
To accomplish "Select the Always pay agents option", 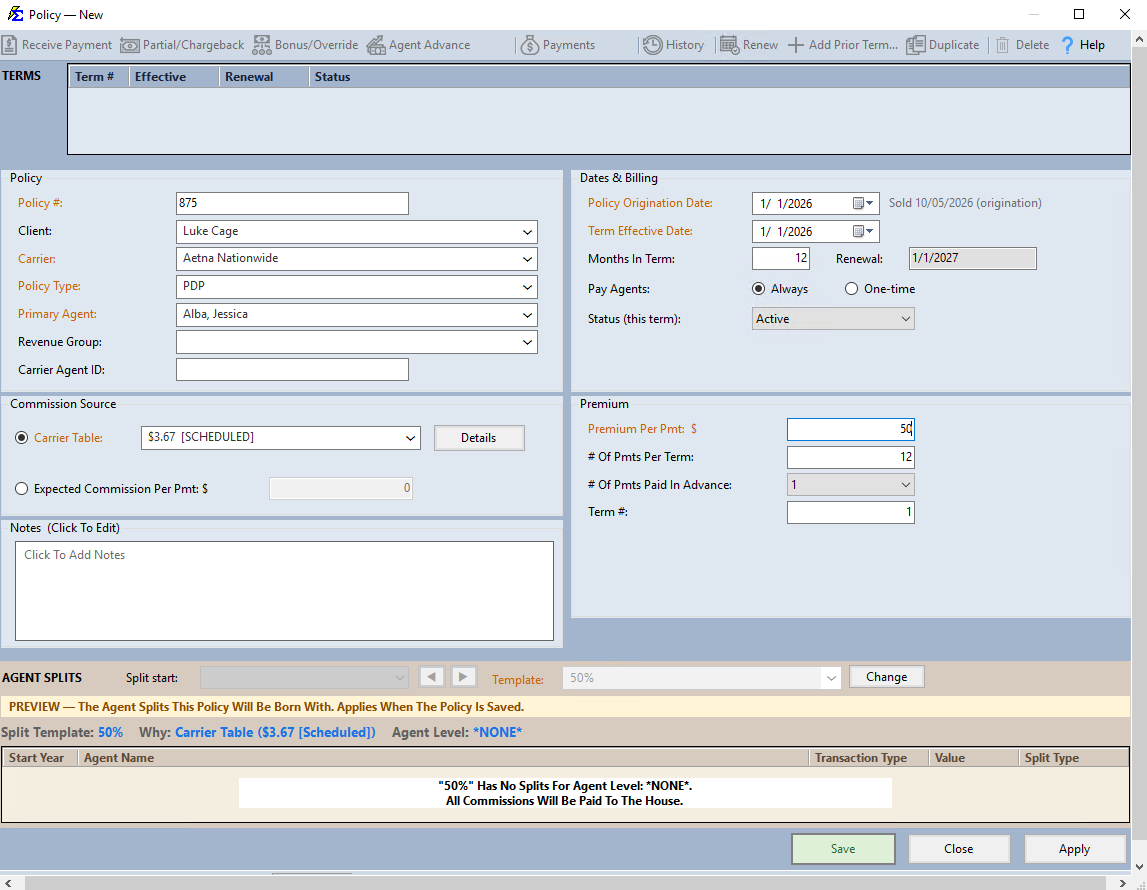I will tap(759, 289).
